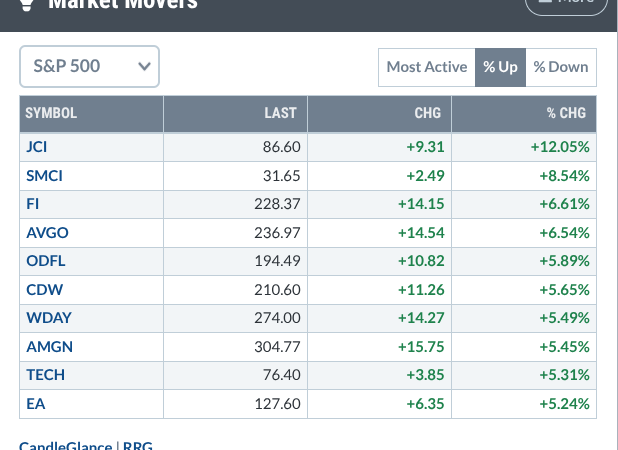
Task: Click the +10.82 change for ODFL
Action: click(x=421, y=261)
